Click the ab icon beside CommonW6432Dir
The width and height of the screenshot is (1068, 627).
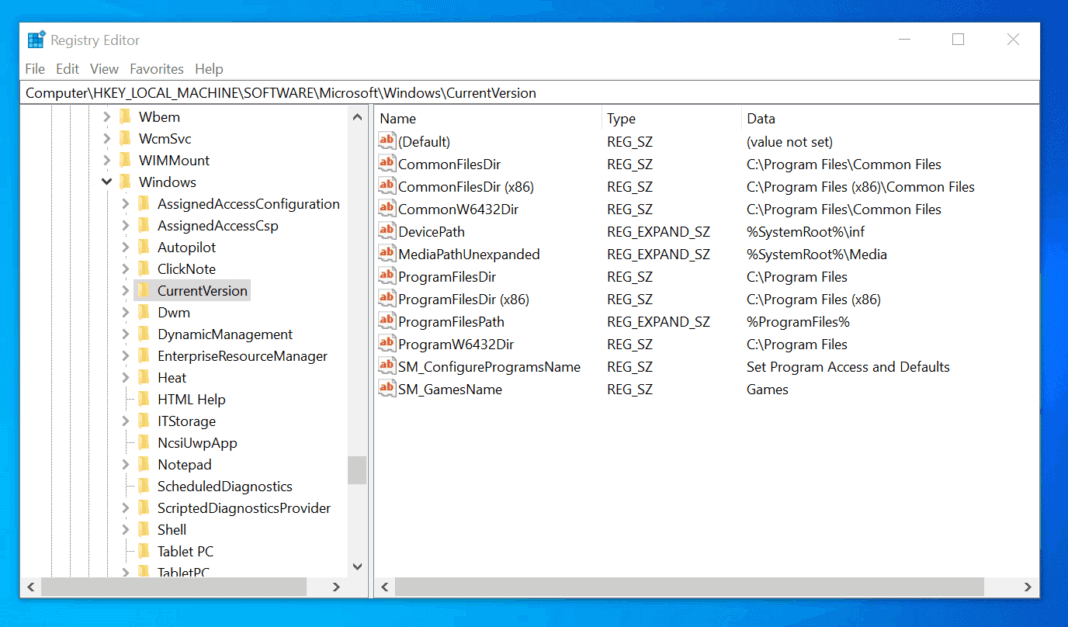coord(387,209)
